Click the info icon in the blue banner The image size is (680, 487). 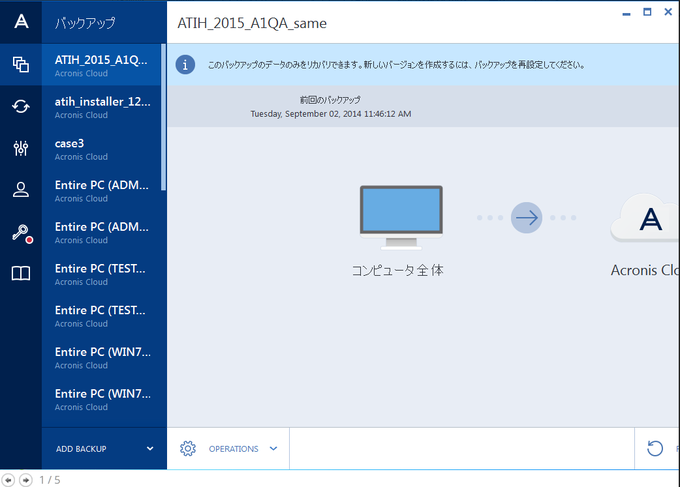pos(185,65)
